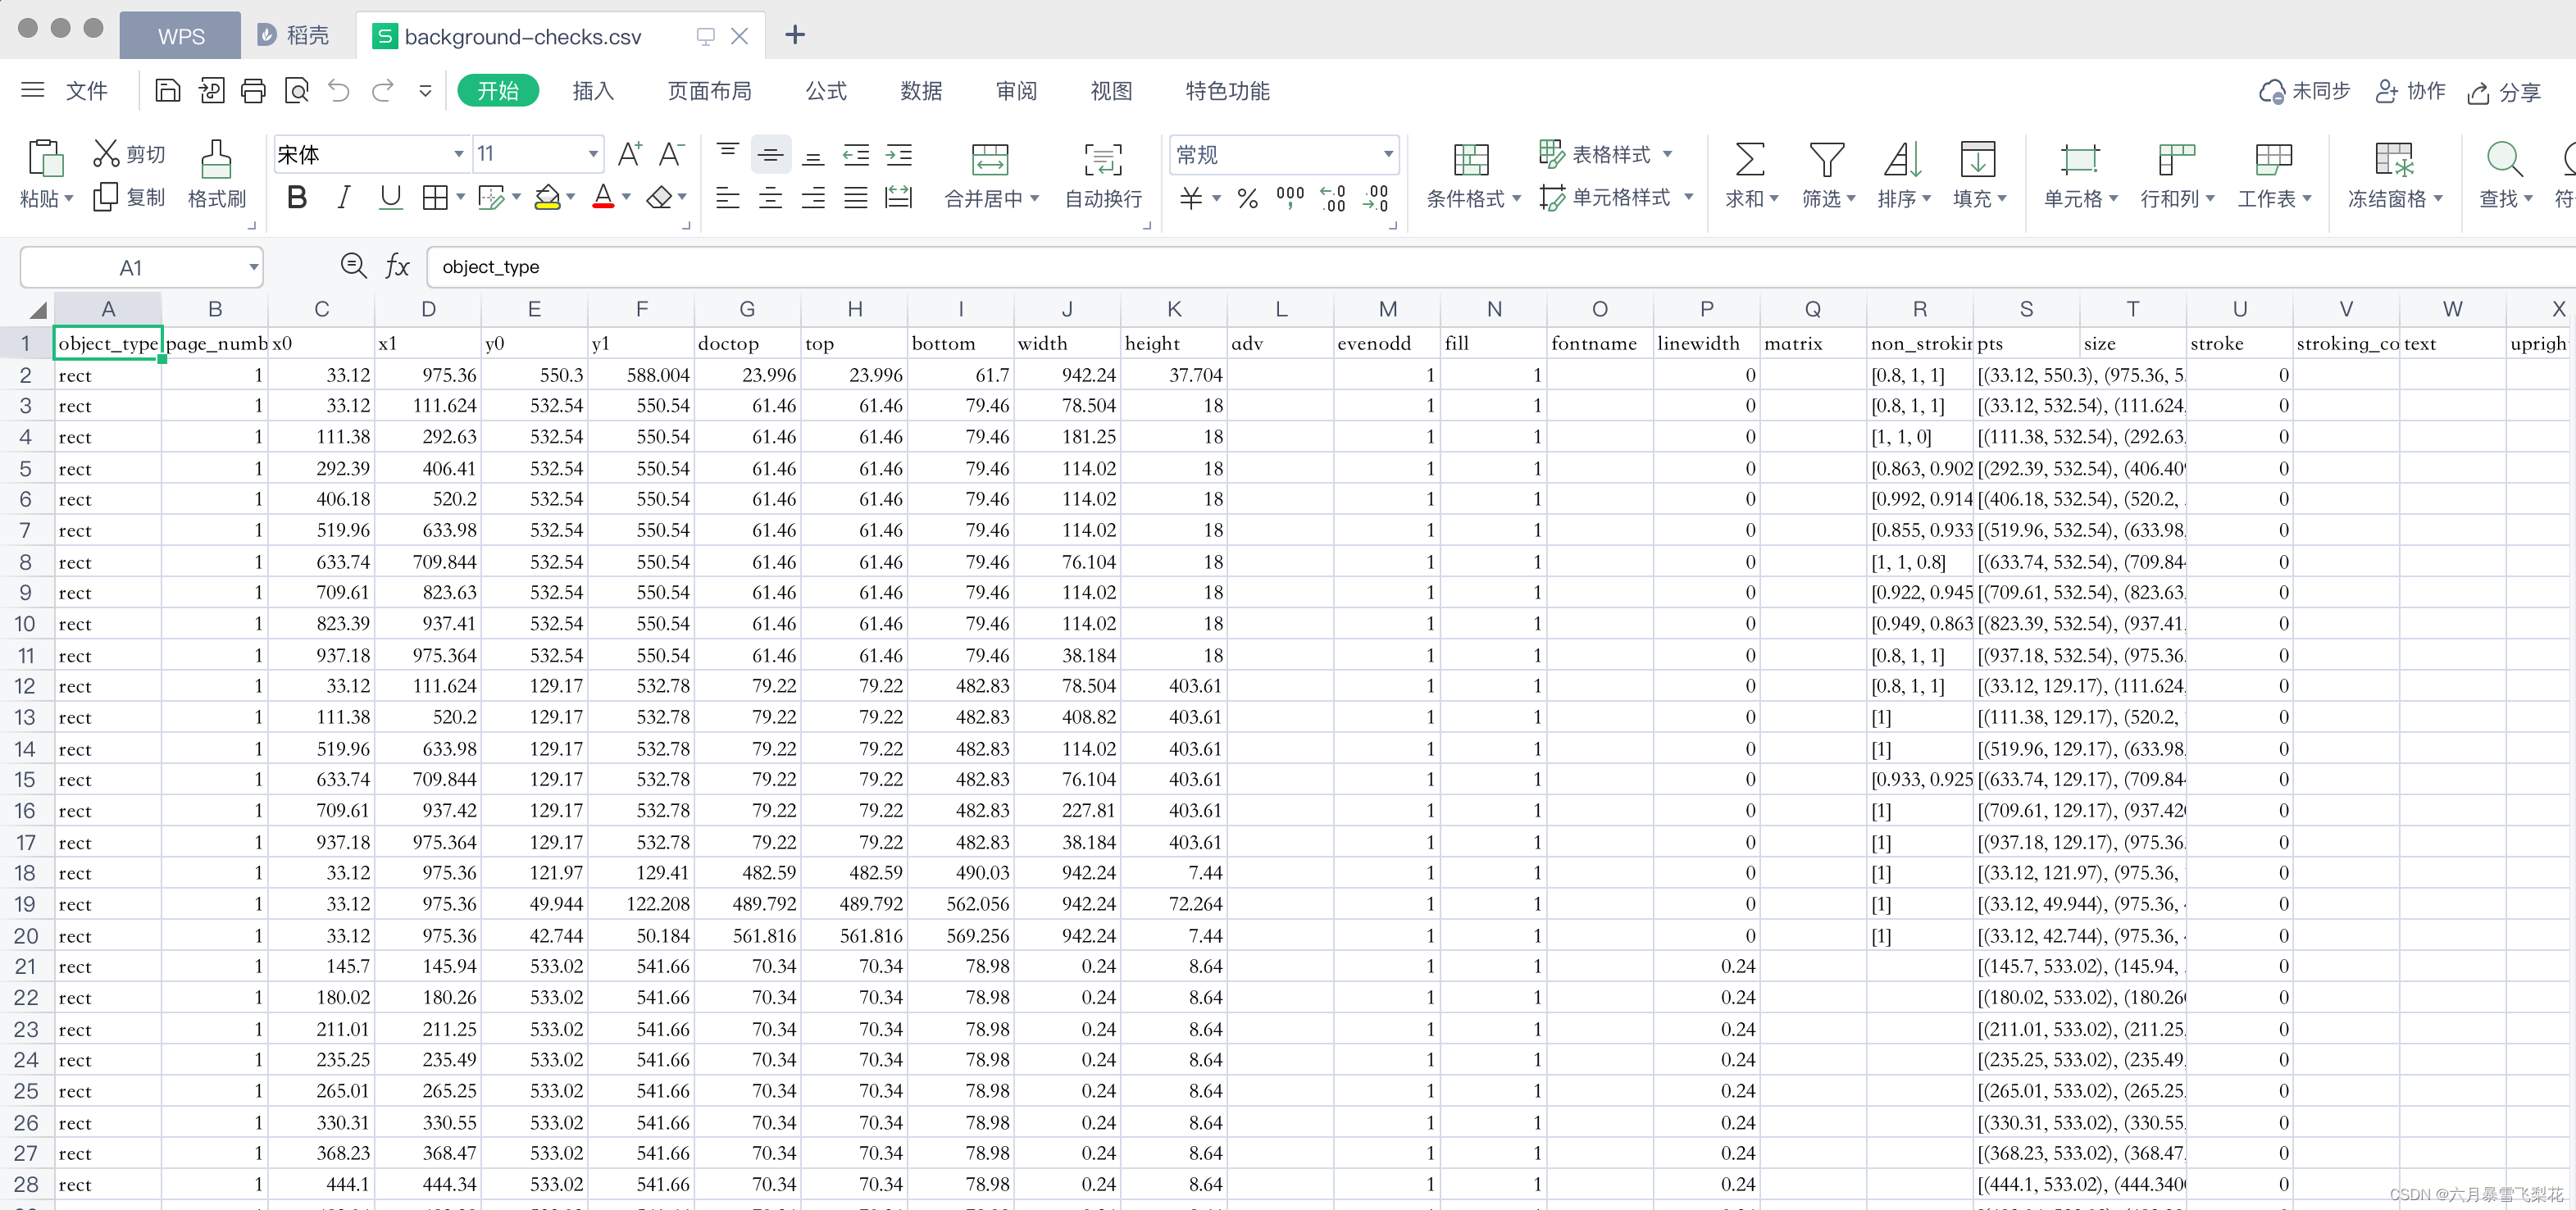The width and height of the screenshot is (2576, 1210).
Task: Click the 单元格样式 button
Action: pos(1605,198)
